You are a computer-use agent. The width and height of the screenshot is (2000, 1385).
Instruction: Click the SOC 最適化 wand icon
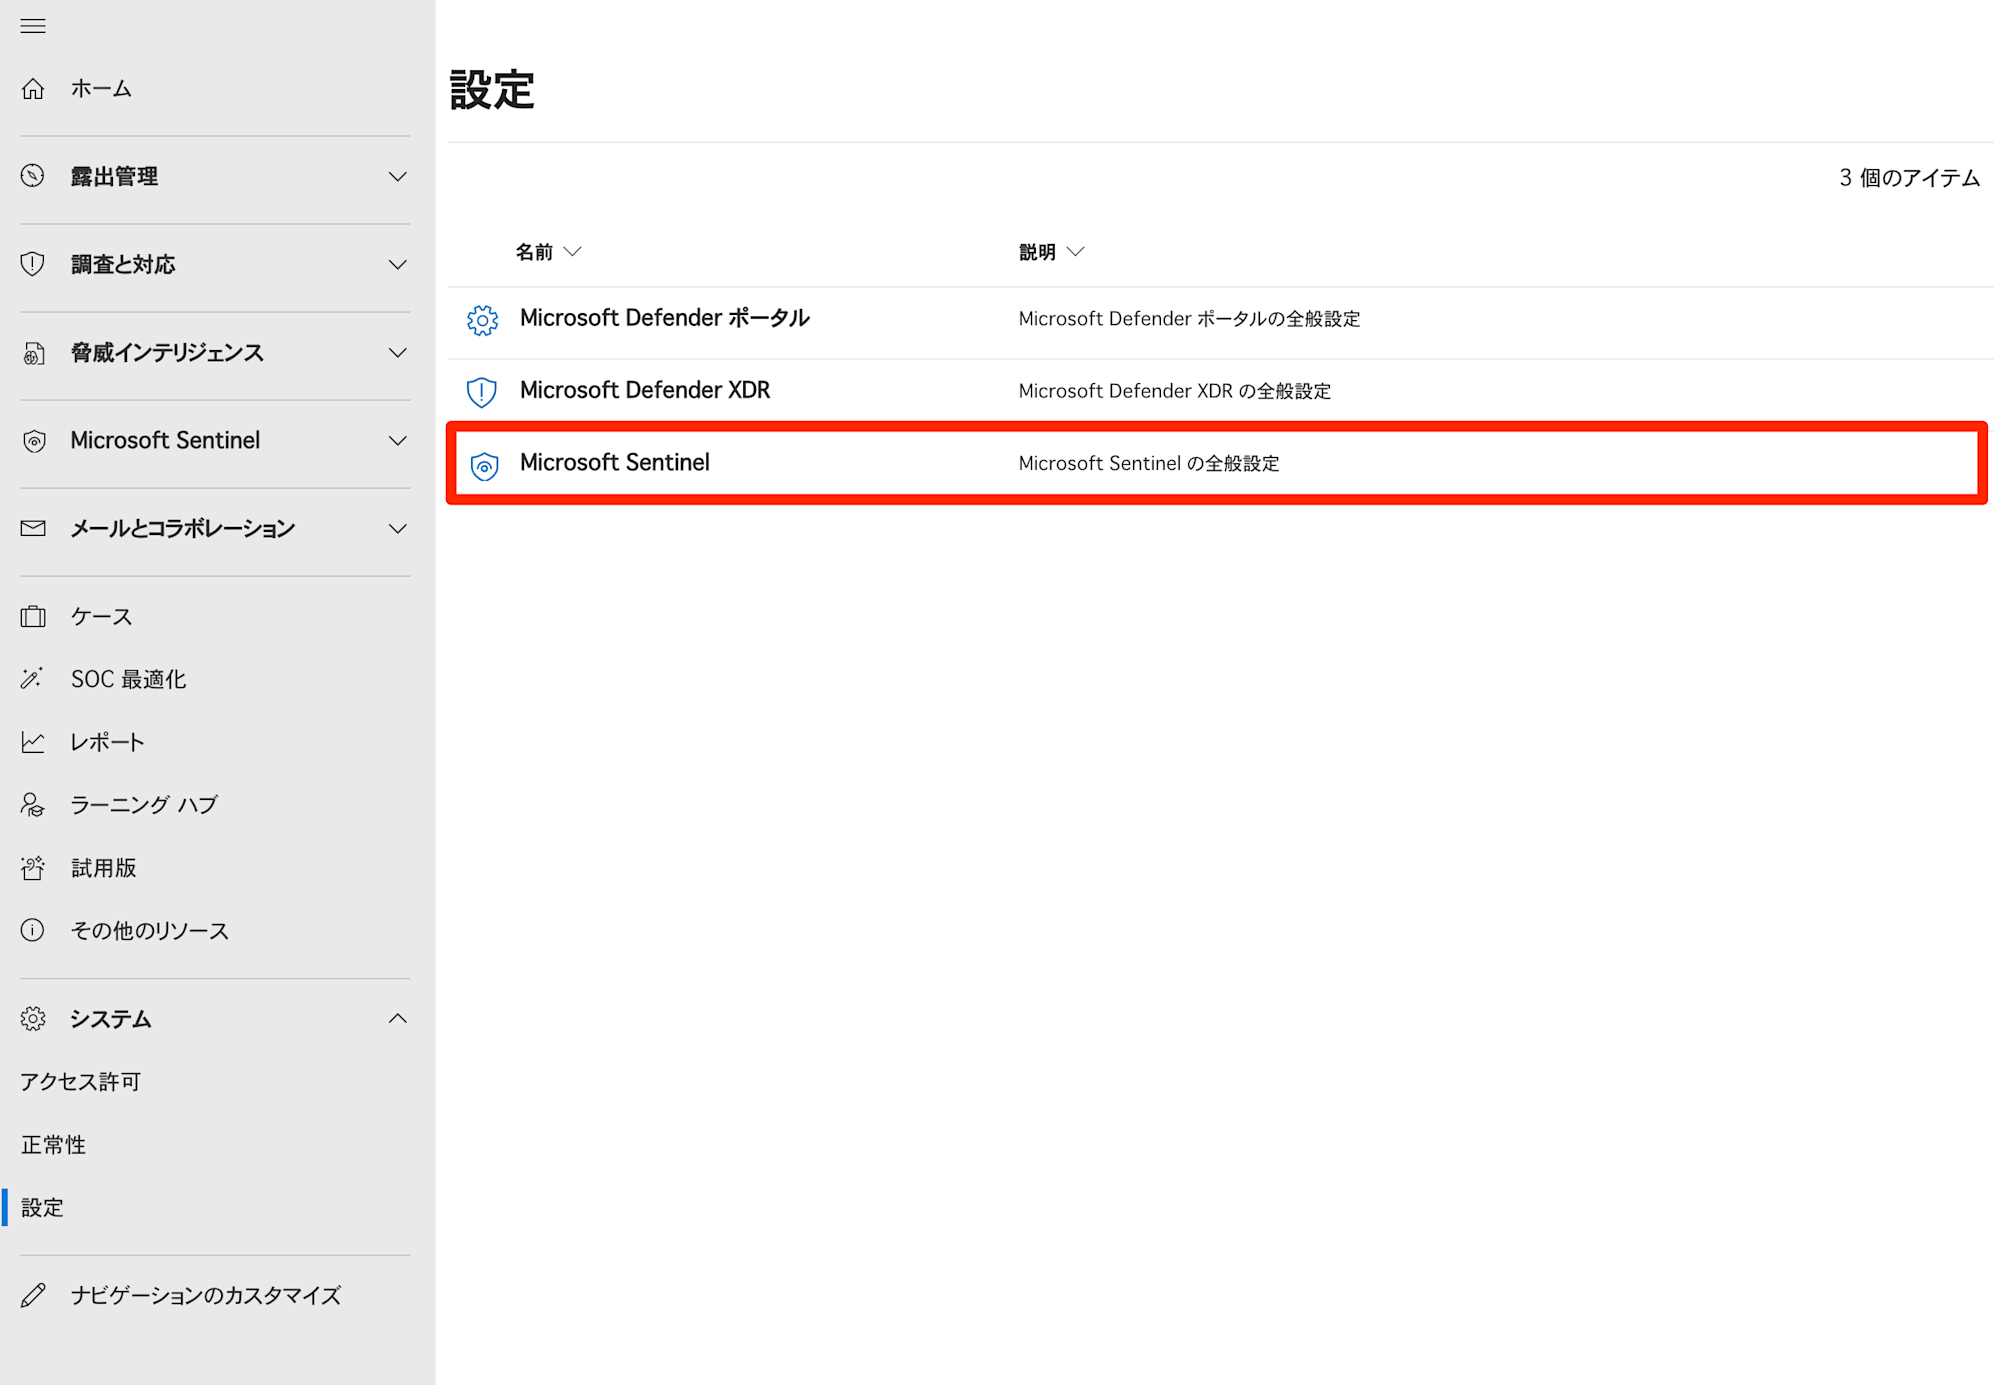[x=32, y=679]
